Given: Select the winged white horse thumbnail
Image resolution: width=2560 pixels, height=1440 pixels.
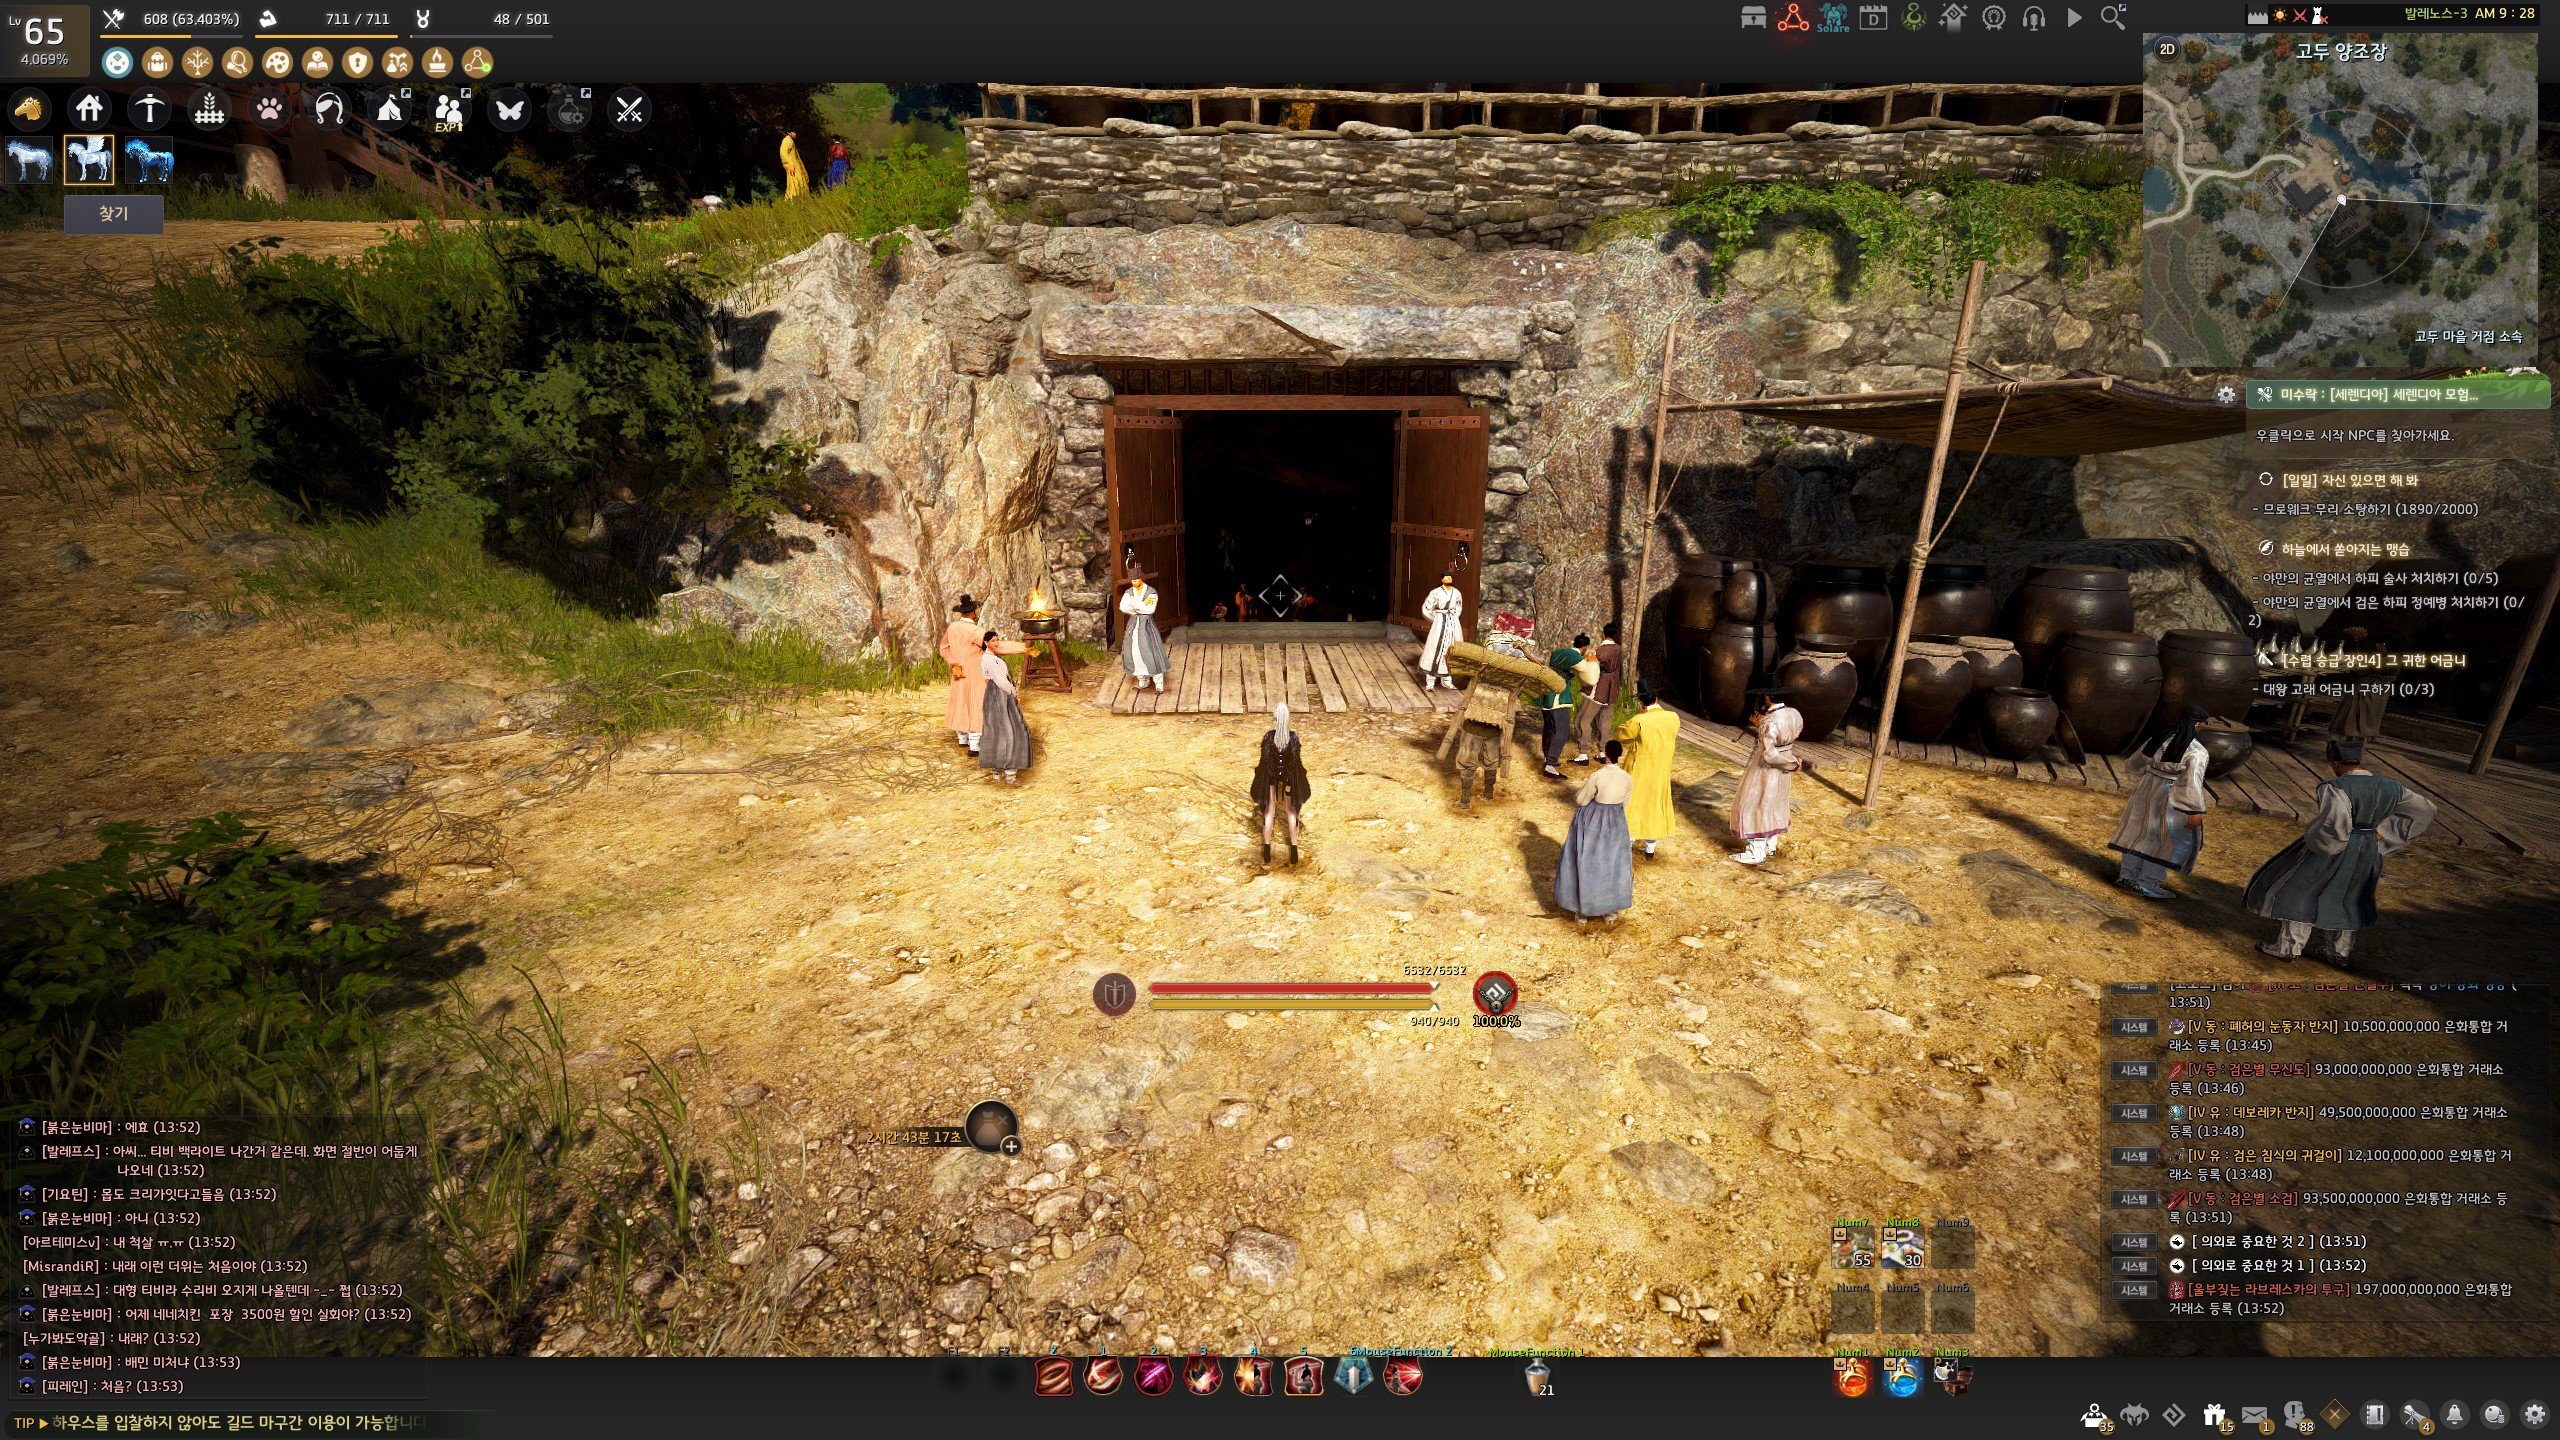Looking at the screenshot, I should tap(89, 160).
